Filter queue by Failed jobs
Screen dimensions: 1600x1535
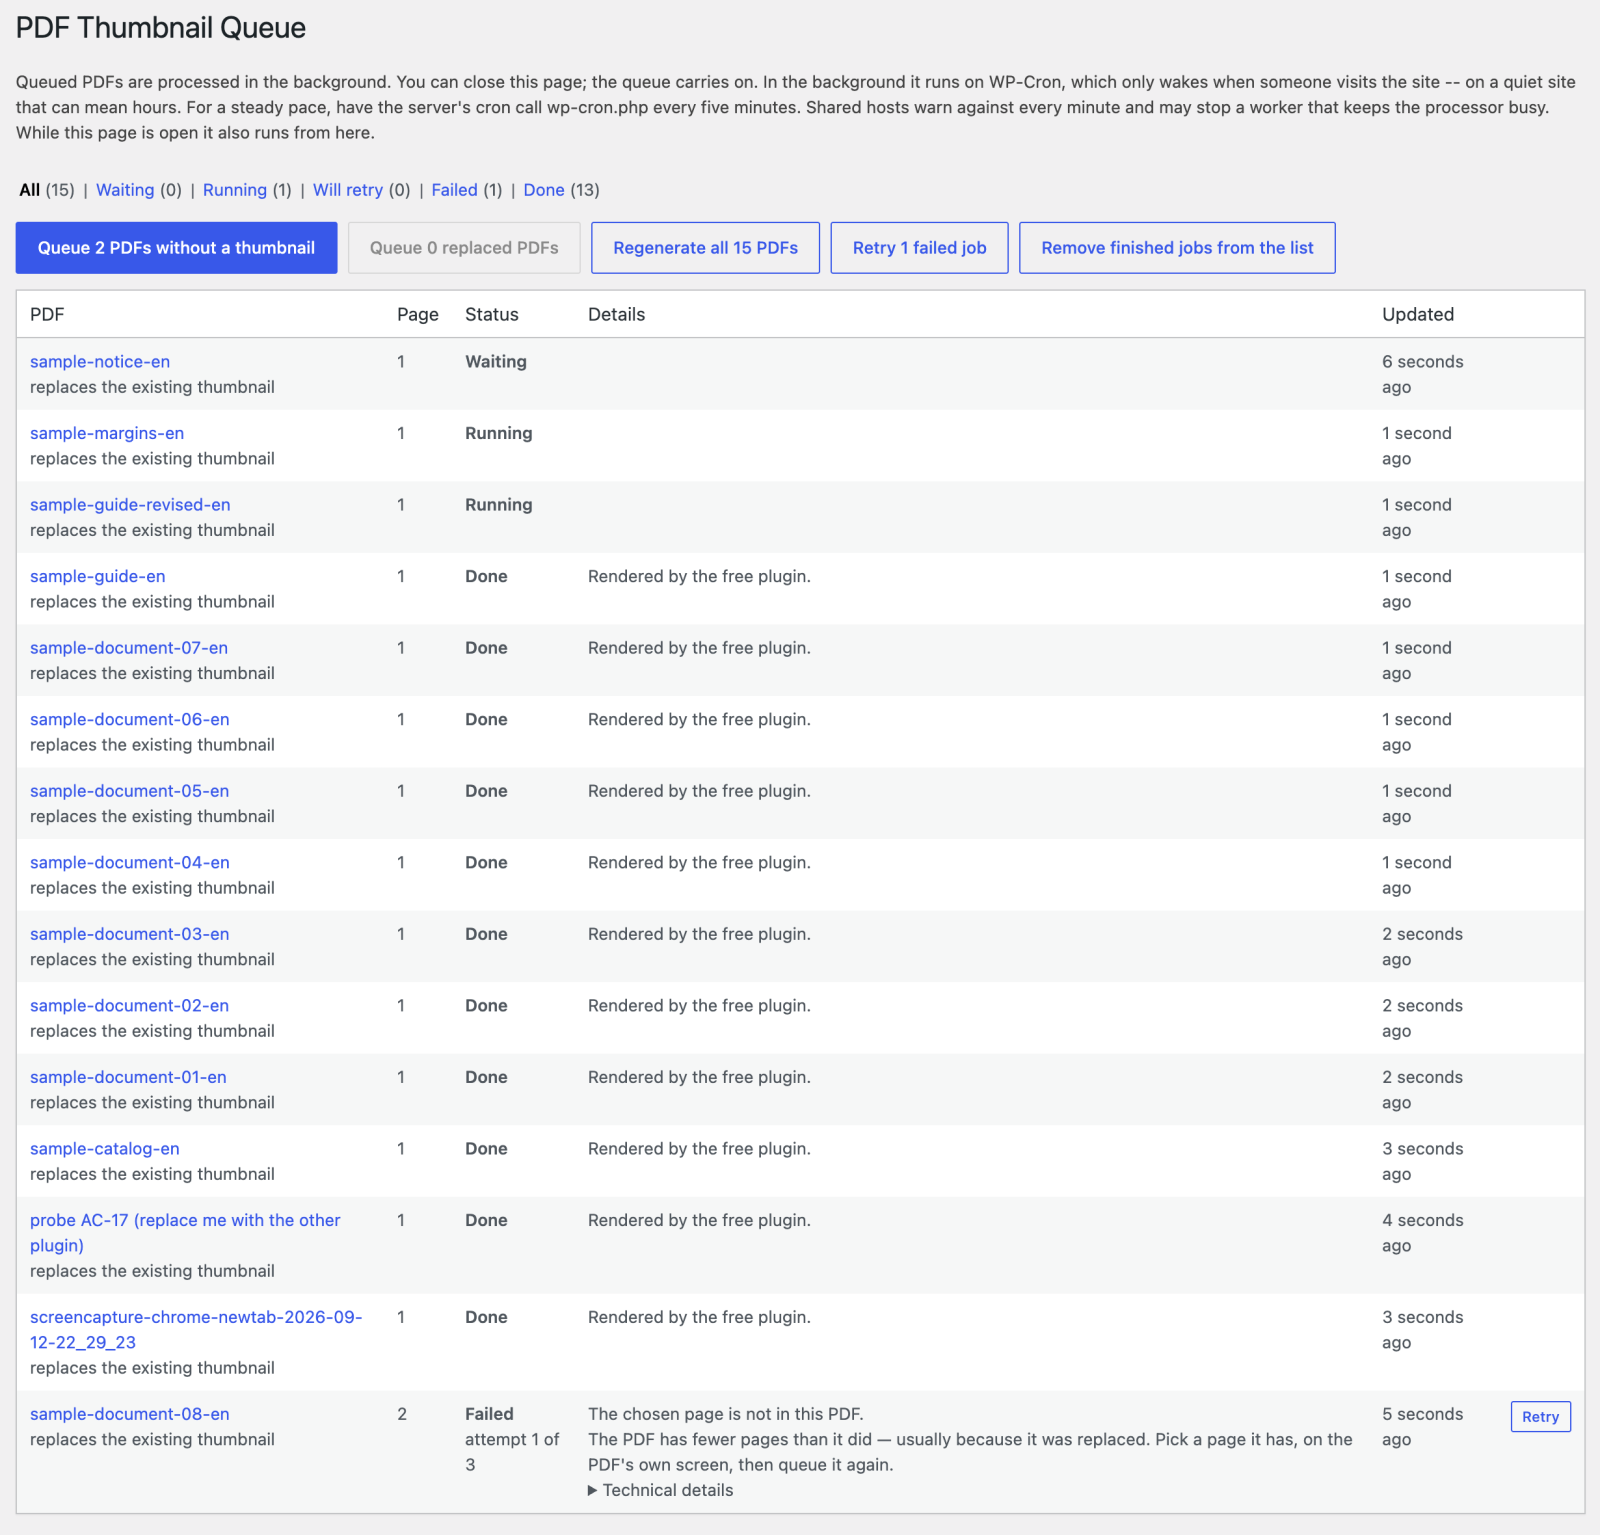point(455,190)
